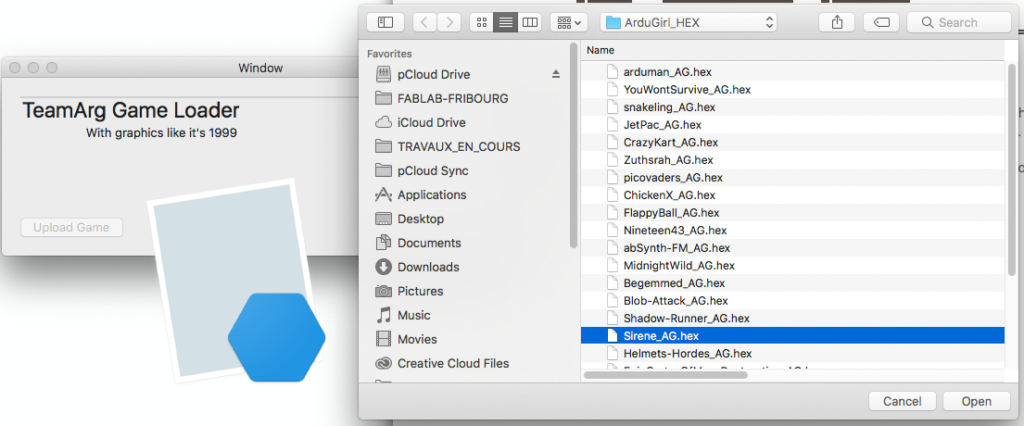
Task: Open ArduGirl_HEX folder path dropdown
Action: (688, 22)
